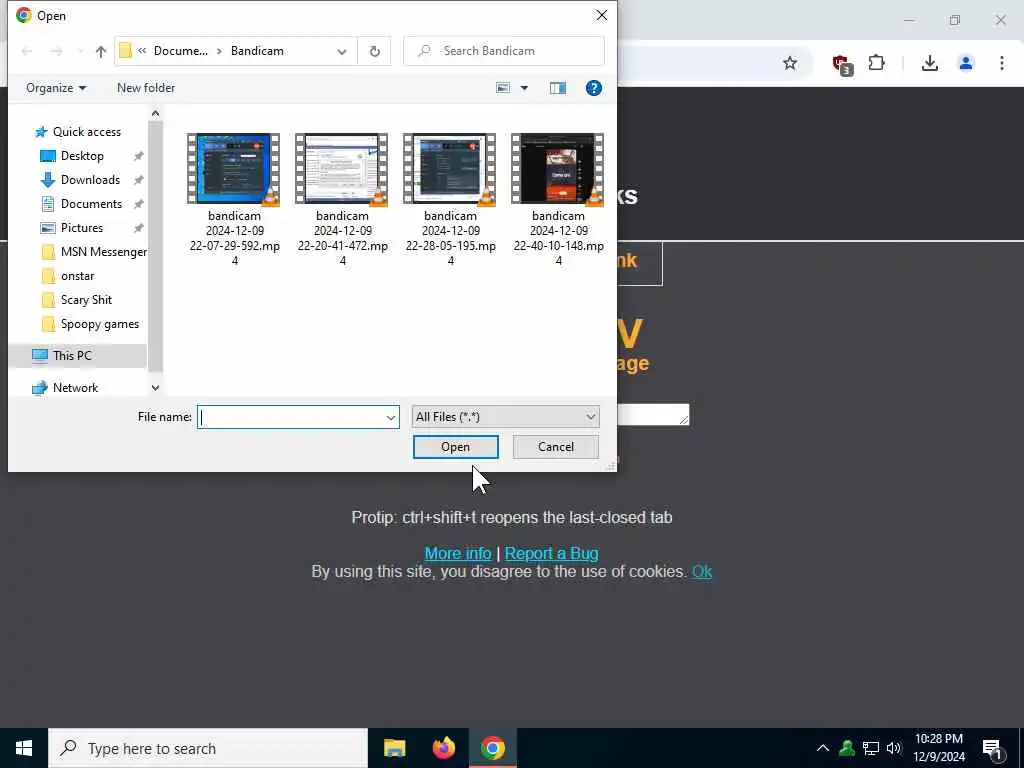This screenshot has width=1024, height=768.
Task: Open clock showing 10:28 PM
Action: (x=939, y=748)
